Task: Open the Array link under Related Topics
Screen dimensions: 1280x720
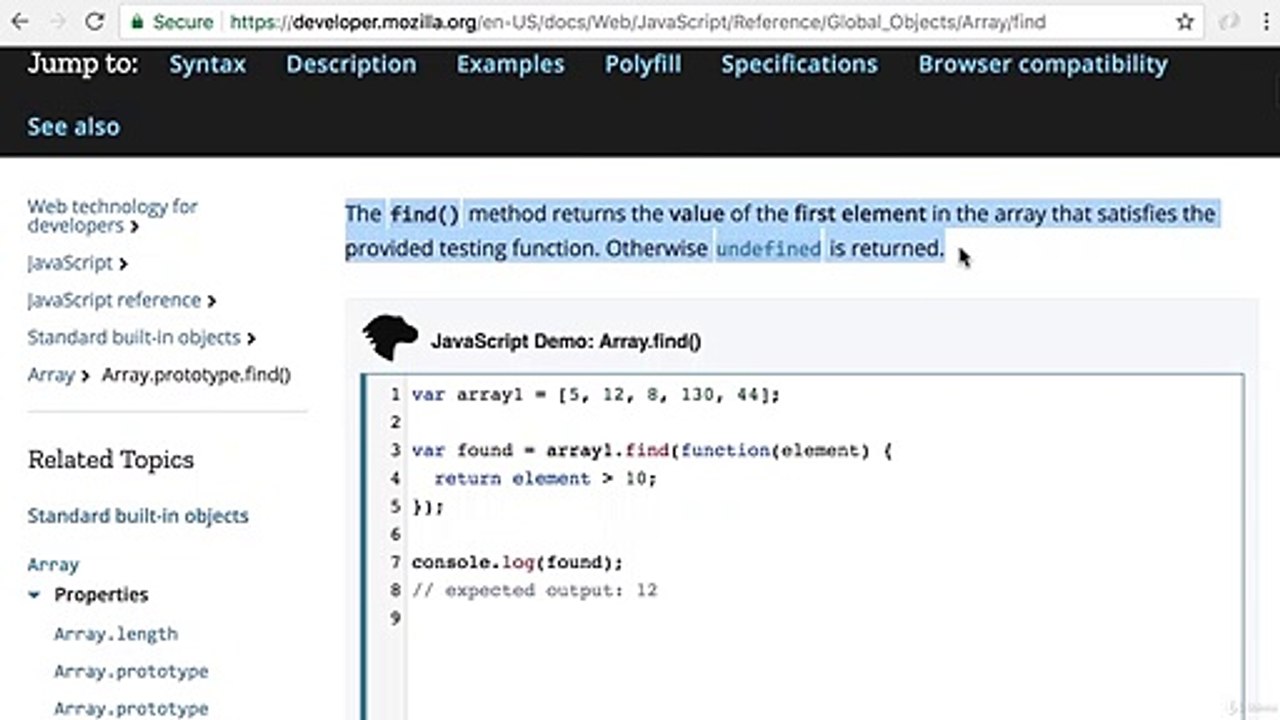Action: coord(53,565)
